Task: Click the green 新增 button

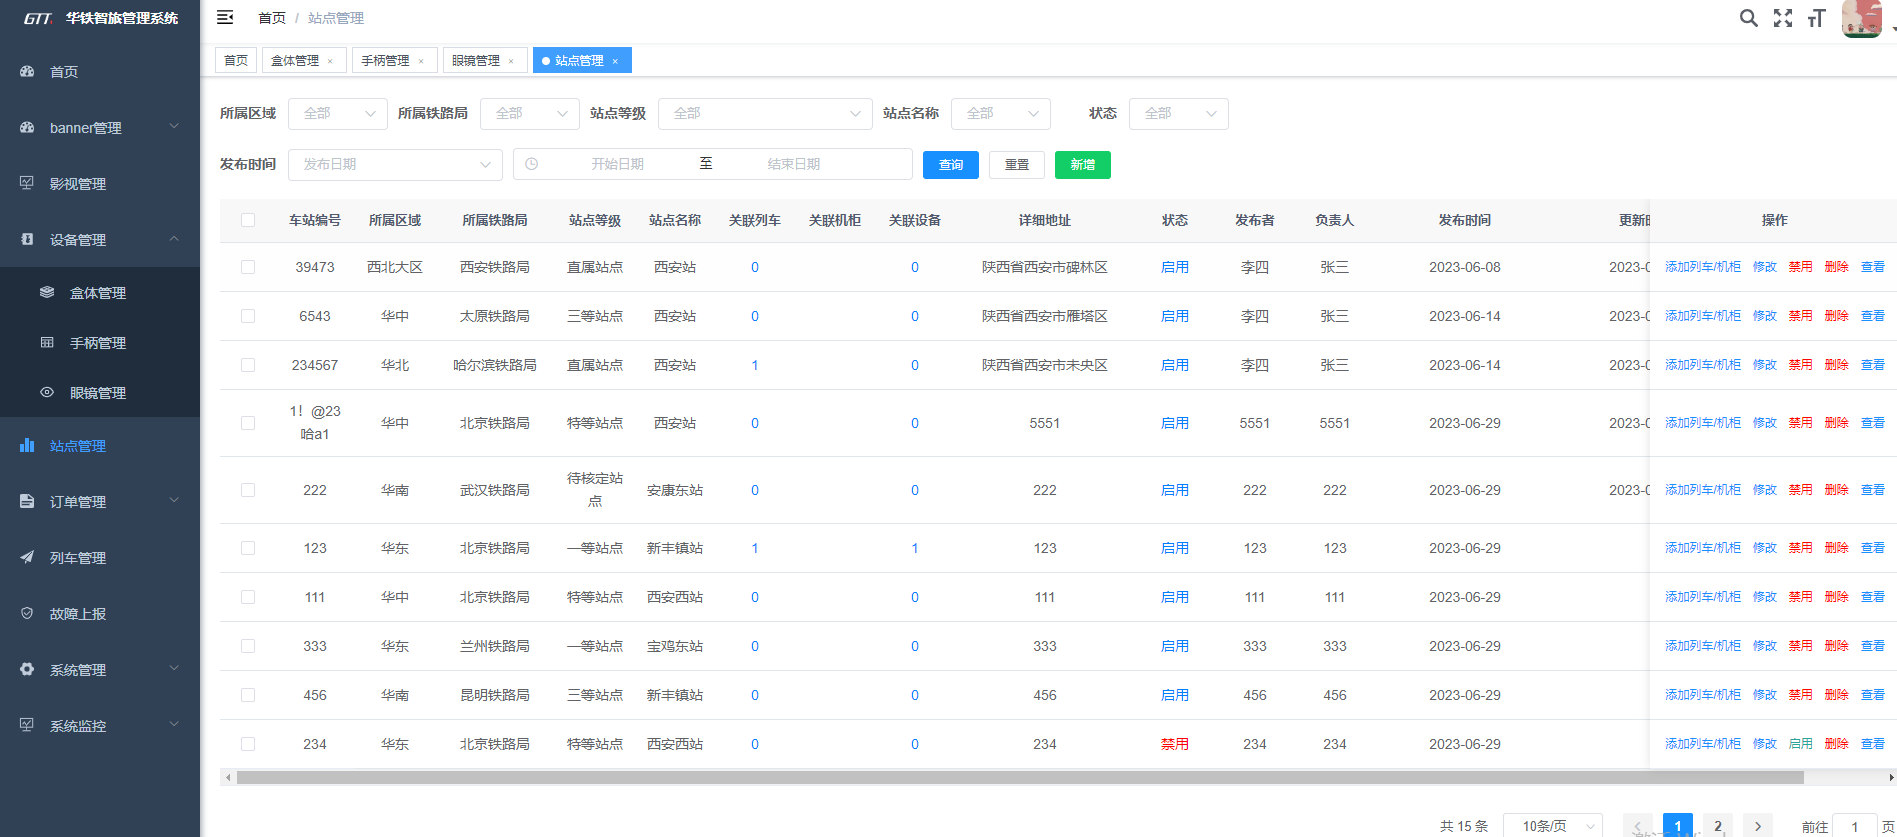Action: pyautogui.click(x=1083, y=165)
